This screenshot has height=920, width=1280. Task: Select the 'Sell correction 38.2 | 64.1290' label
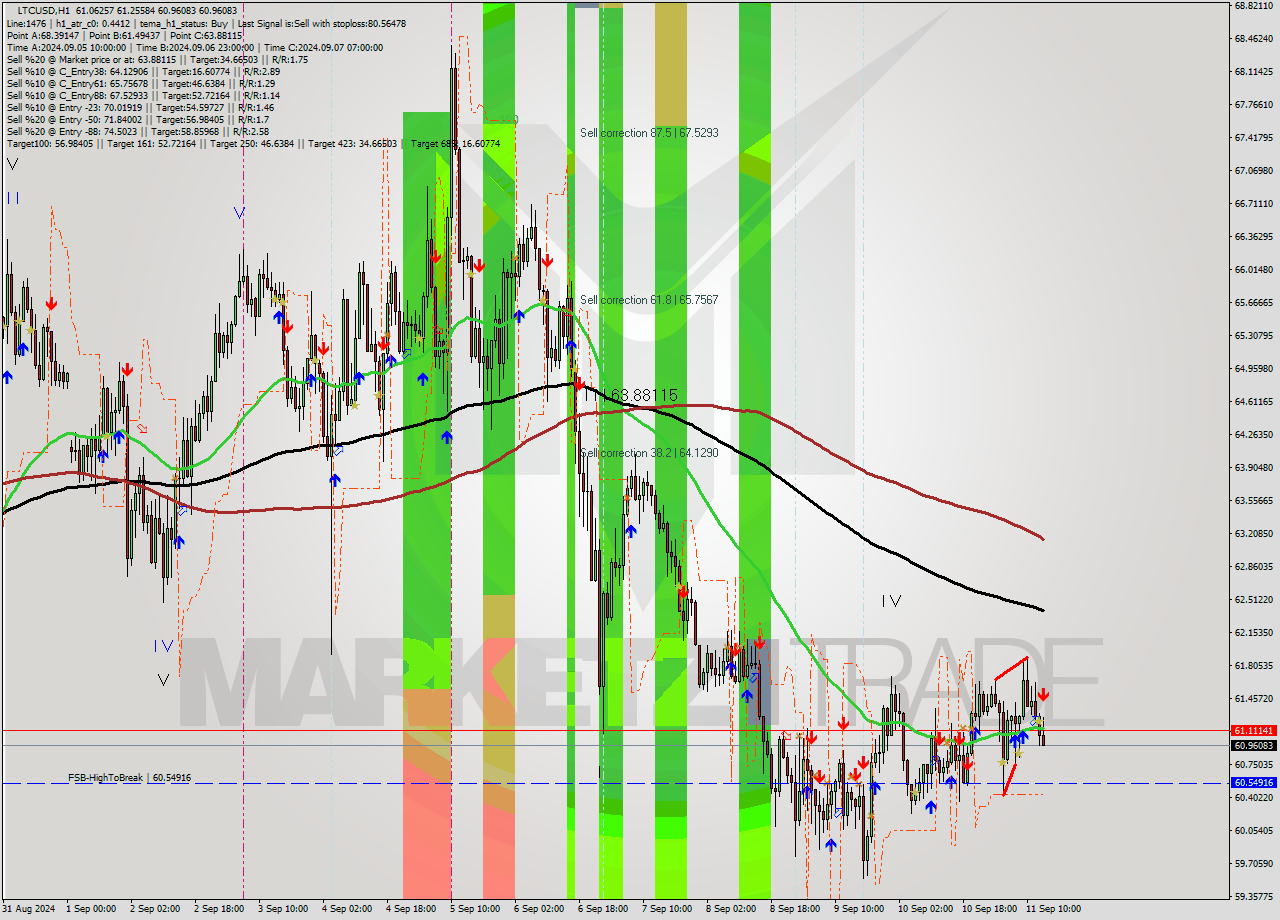(649, 453)
